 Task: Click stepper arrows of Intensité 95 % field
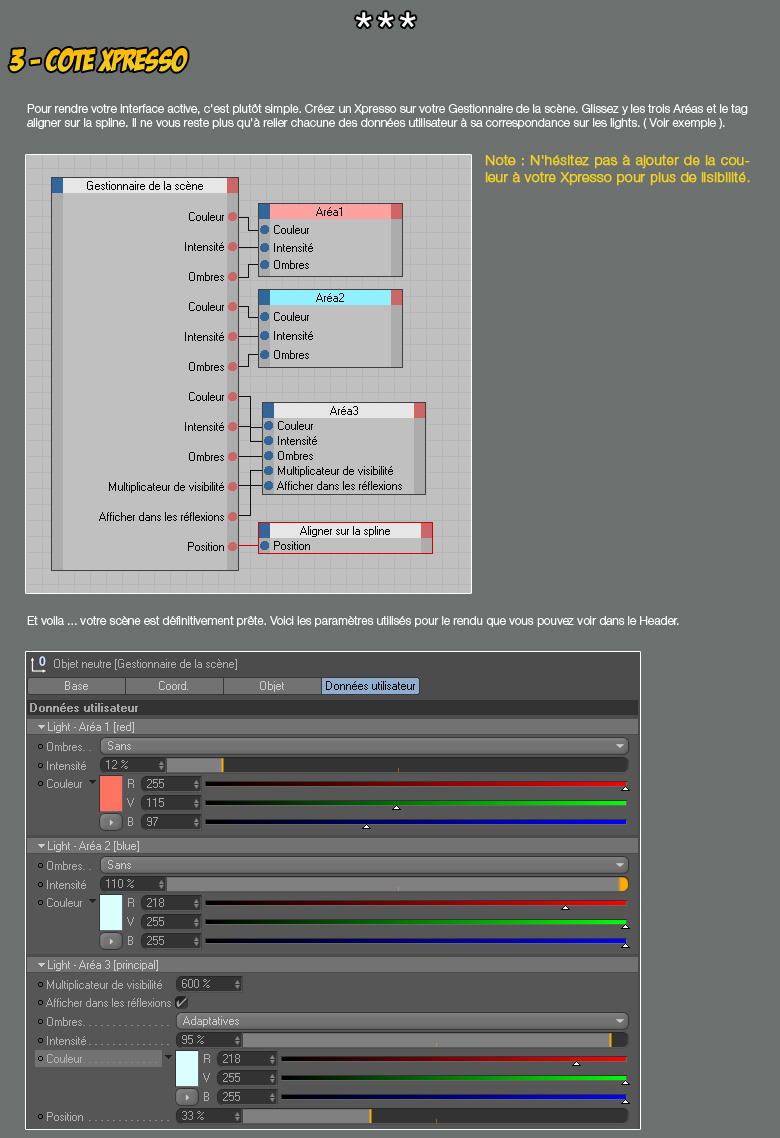(237, 1040)
